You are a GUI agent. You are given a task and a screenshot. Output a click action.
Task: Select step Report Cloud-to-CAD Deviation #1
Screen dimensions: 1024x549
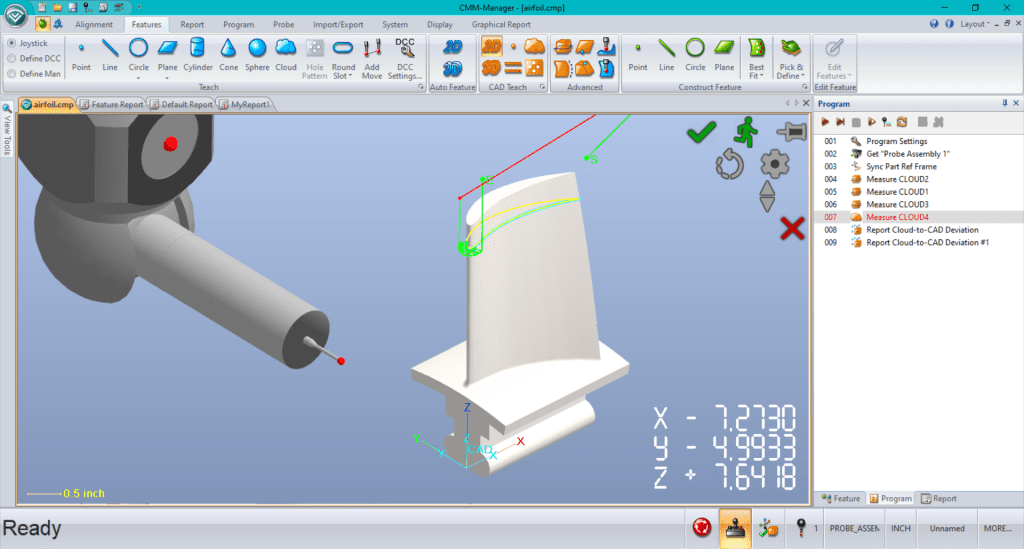[x=918, y=242]
